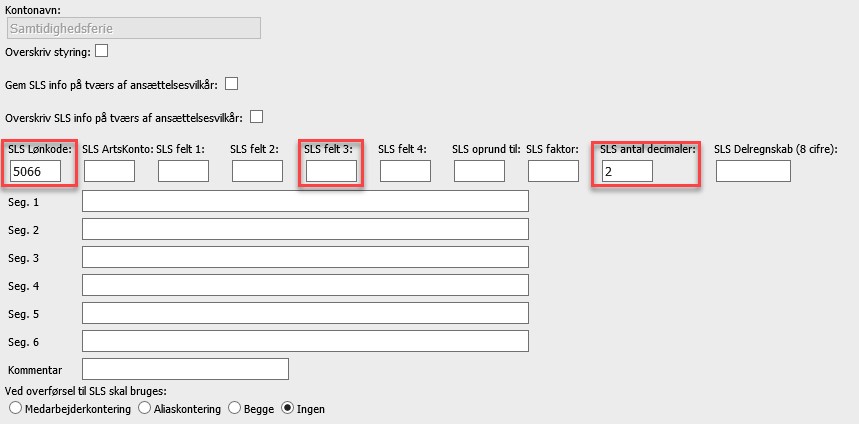Choose the Aliaskontering radio option

click(x=145, y=408)
